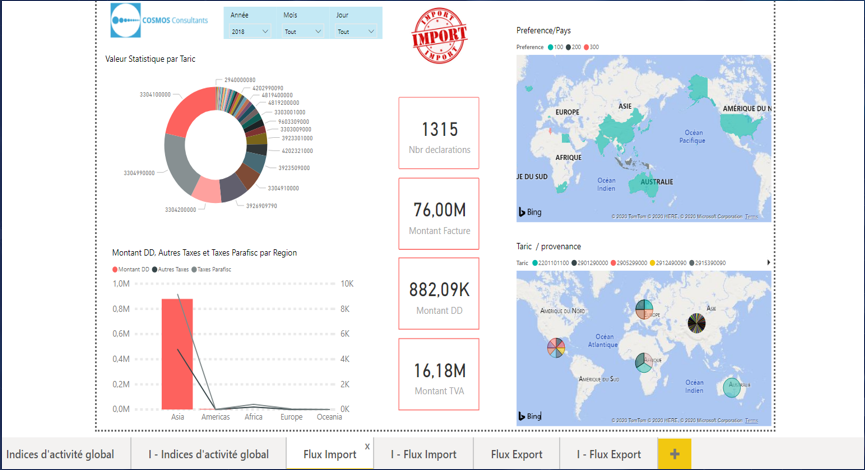Image resolution: width=865 pixels, height=470 pixels.
Task: Open the Flux Export tab
Action: [x=516, y=454]
